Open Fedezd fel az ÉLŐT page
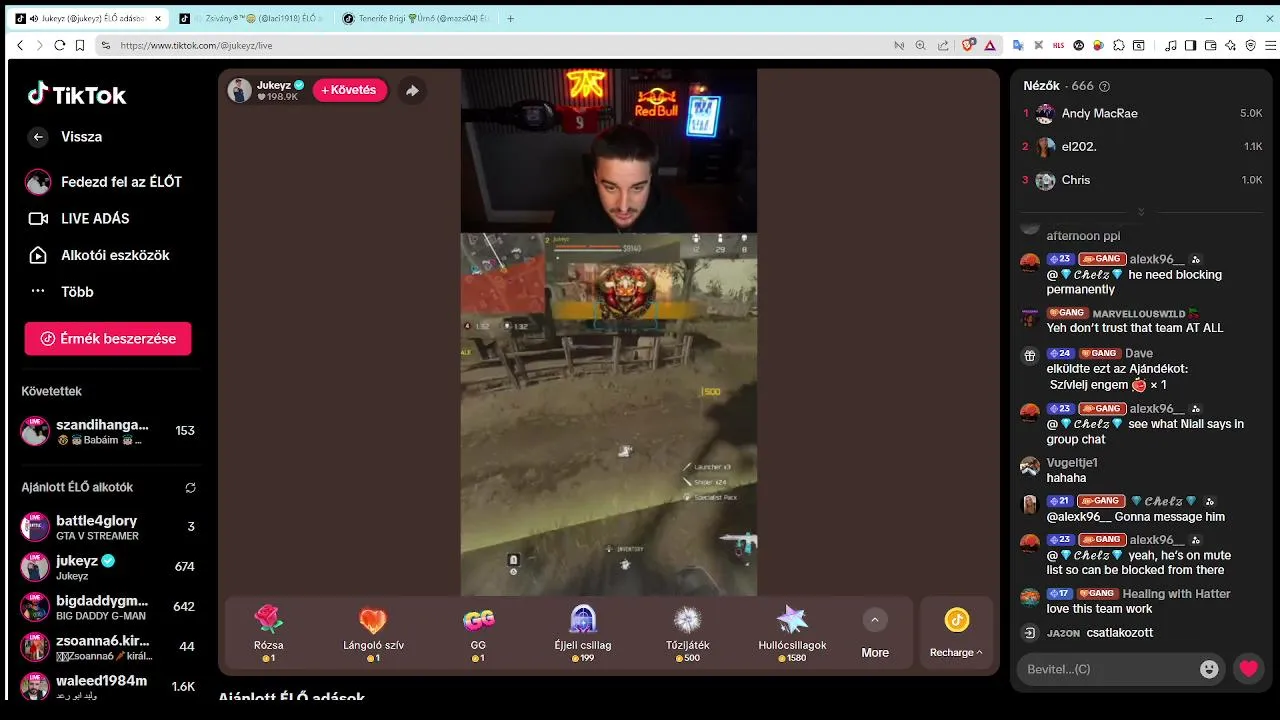The height and width of the screenshot is (720, 1280). click(x=104, y=182)
